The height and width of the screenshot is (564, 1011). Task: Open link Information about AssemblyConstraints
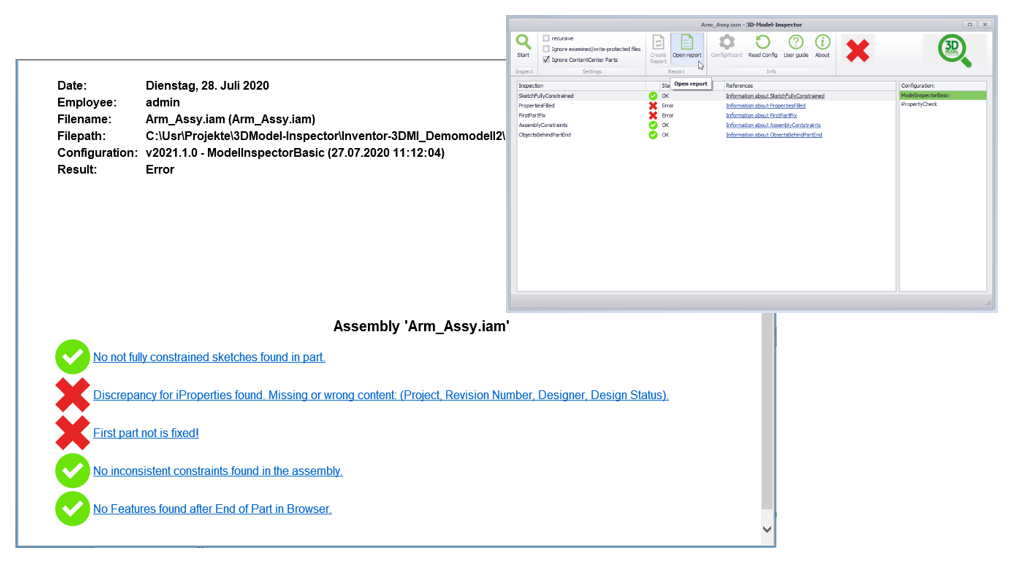point(773,125)
